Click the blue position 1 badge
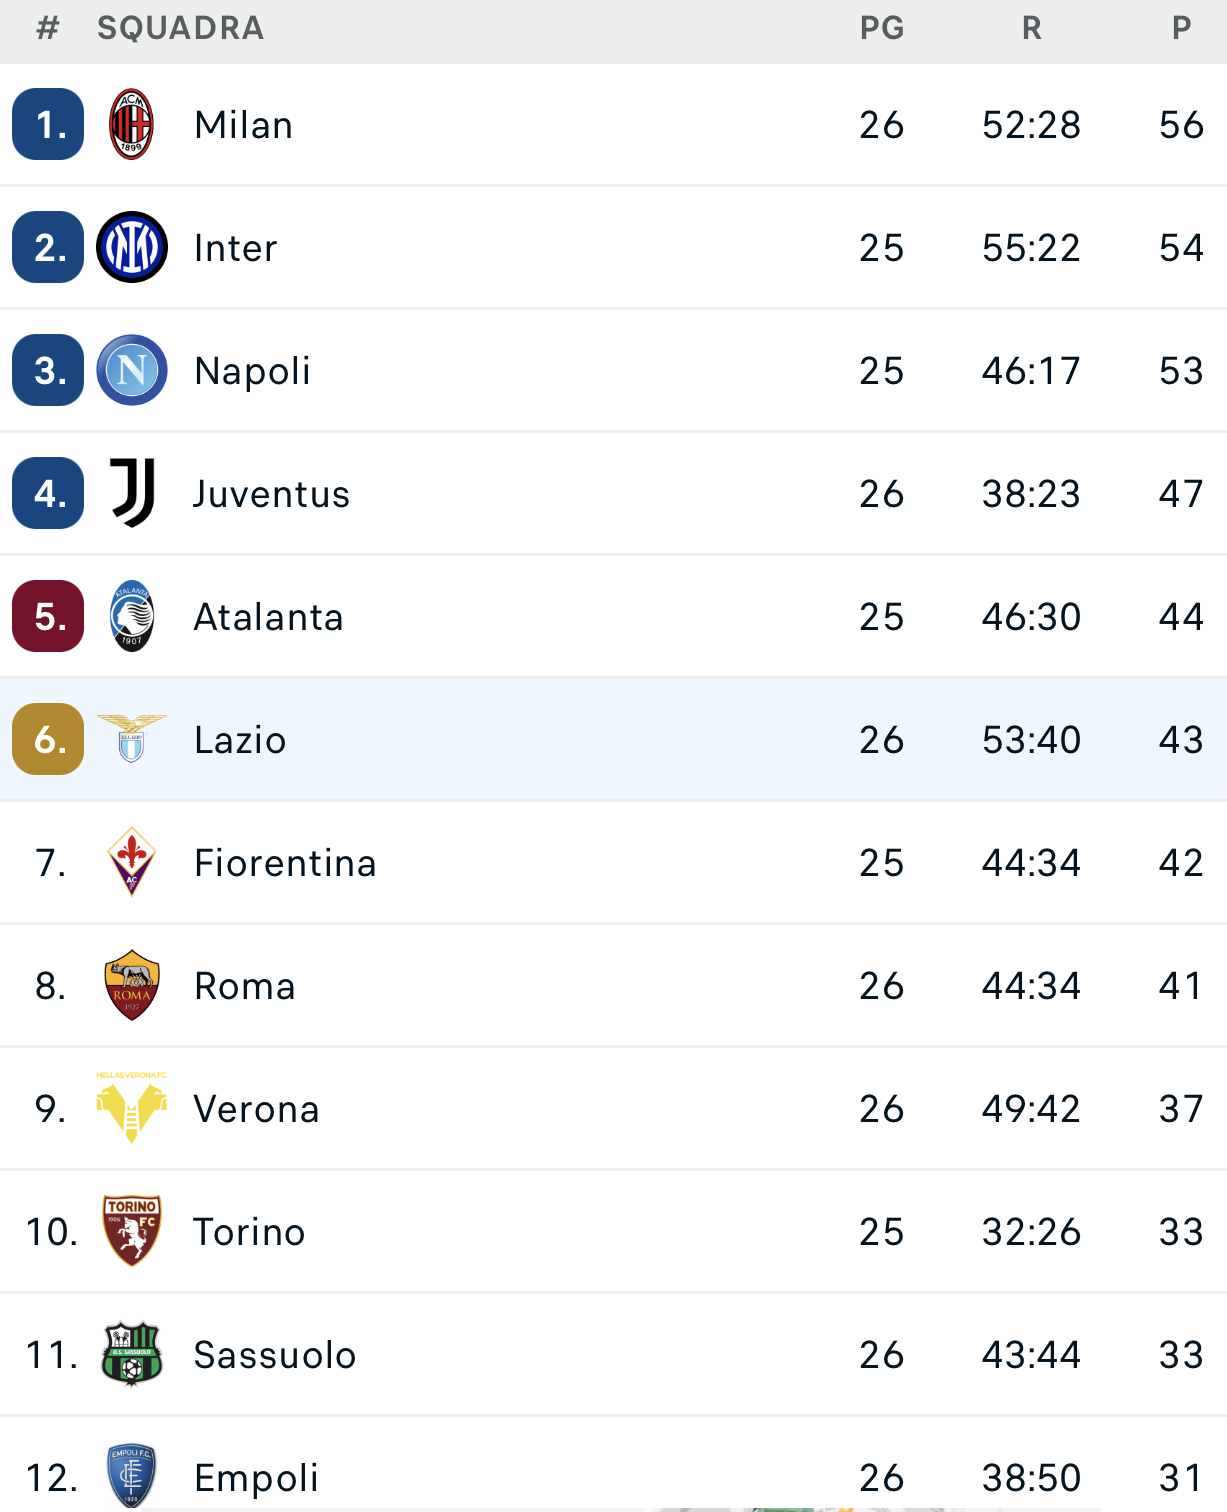 coord(48,125)
